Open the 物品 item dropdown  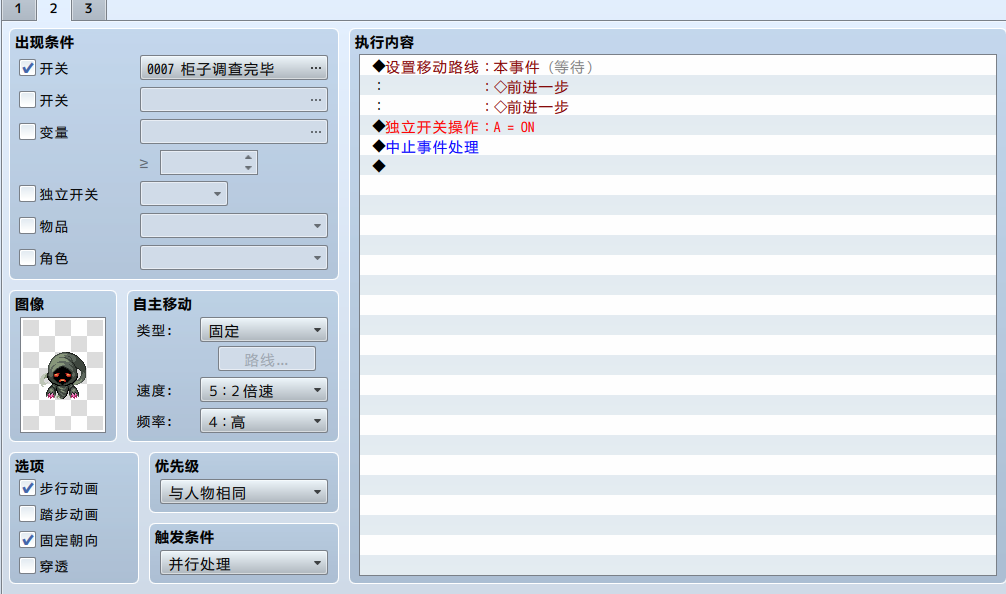click(234, 226)
